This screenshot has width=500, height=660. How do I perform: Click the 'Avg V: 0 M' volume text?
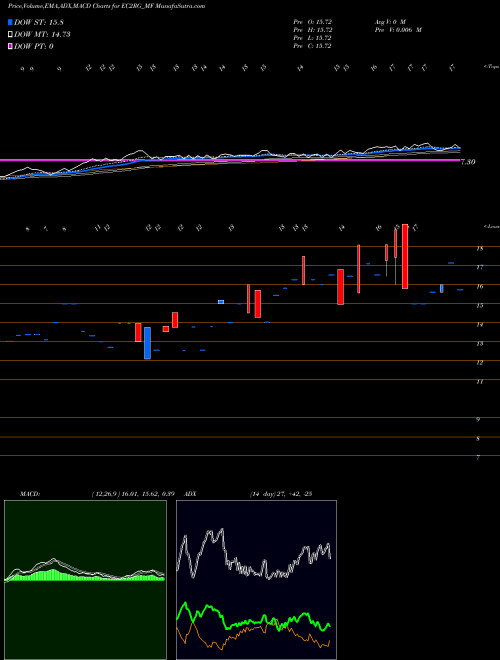pyautogui.click(x=389, y=21)
